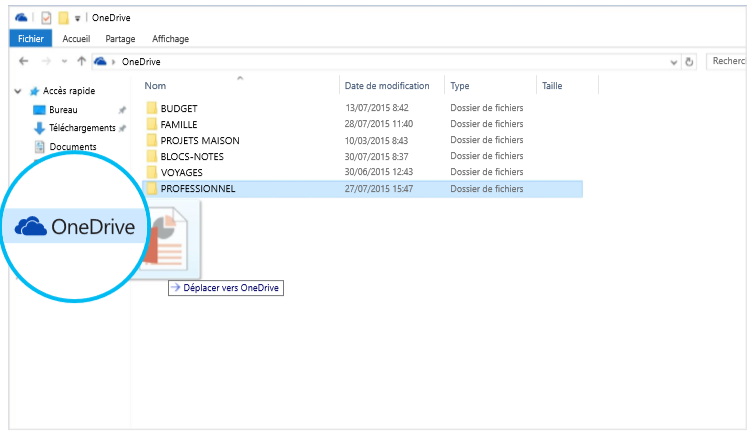Select OneDrive in the navigation pane
The image size is (756, 436).
pos(75,226)
